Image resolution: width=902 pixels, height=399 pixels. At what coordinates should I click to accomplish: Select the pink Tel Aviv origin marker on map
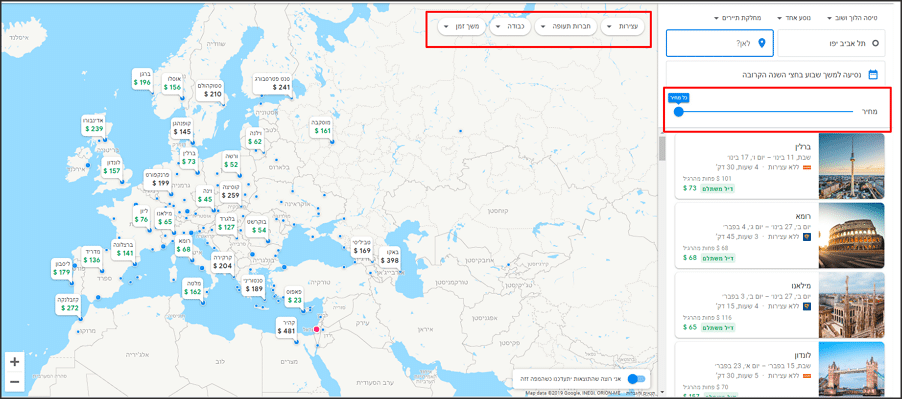[316, 329]
